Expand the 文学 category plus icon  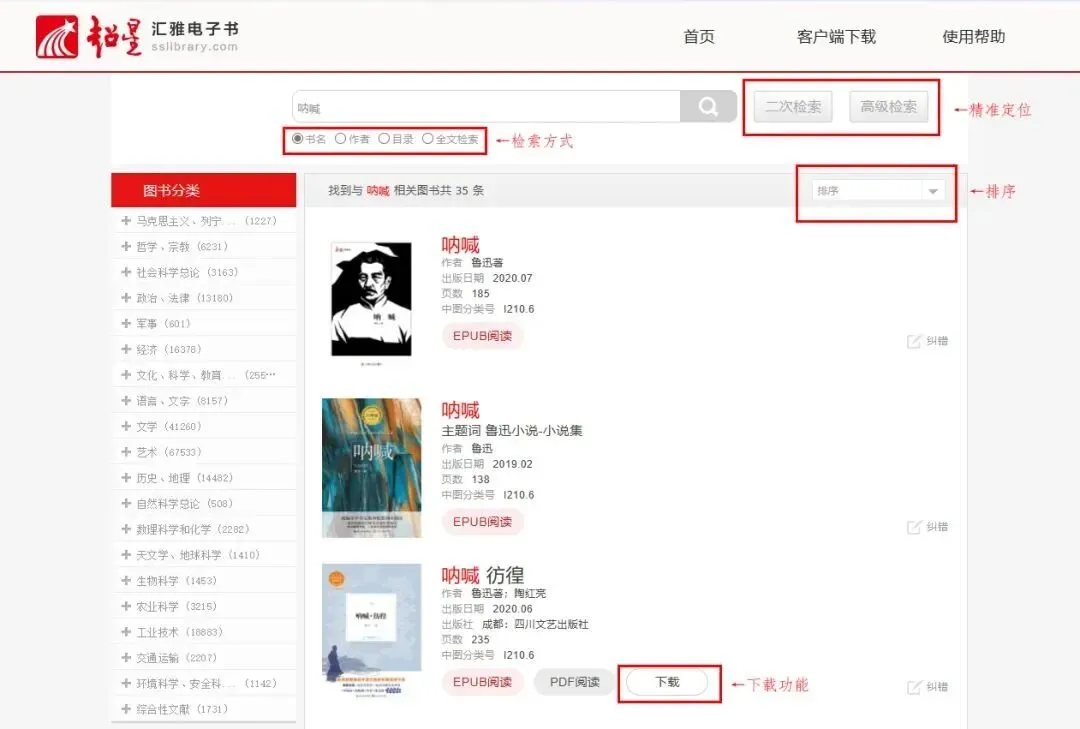[x=126, y=427]
